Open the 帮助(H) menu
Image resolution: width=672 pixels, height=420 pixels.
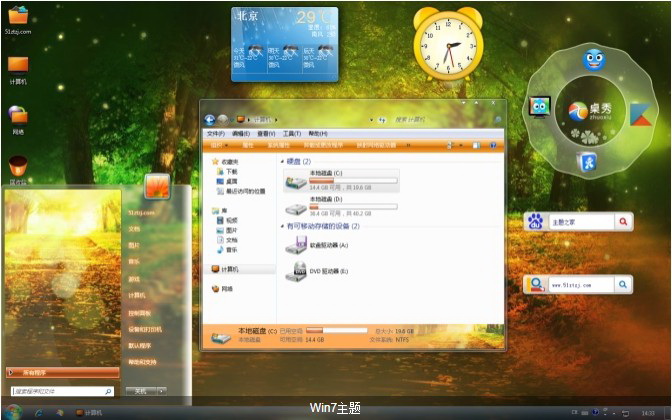318,134
